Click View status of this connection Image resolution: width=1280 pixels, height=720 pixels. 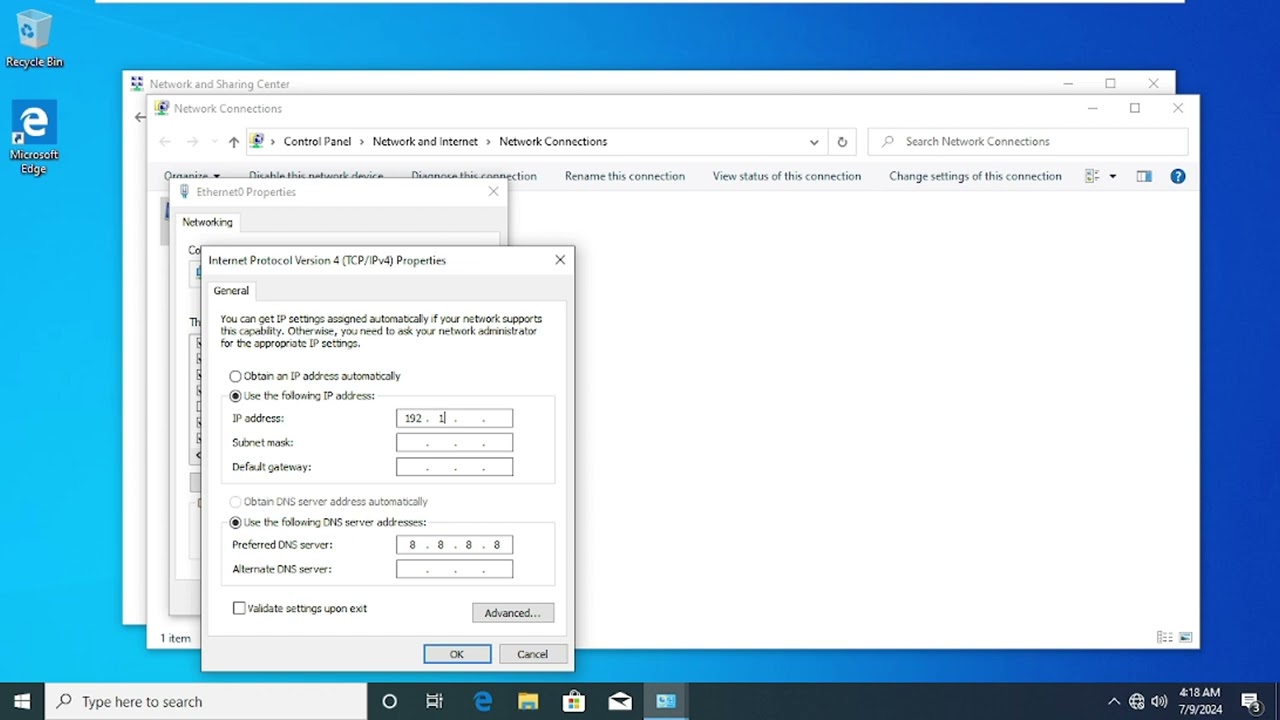787,176
